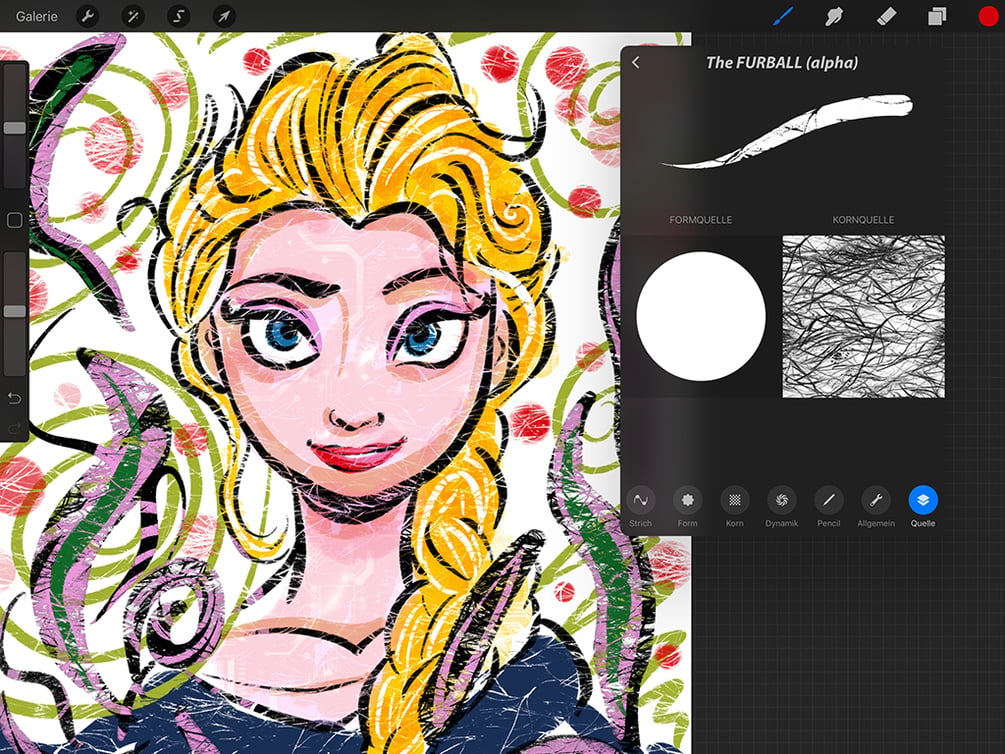The height and width of the screenshot is (754, 1005).
Task: Toggle the square modifier button in sidebar
Action: click(14, 221)
